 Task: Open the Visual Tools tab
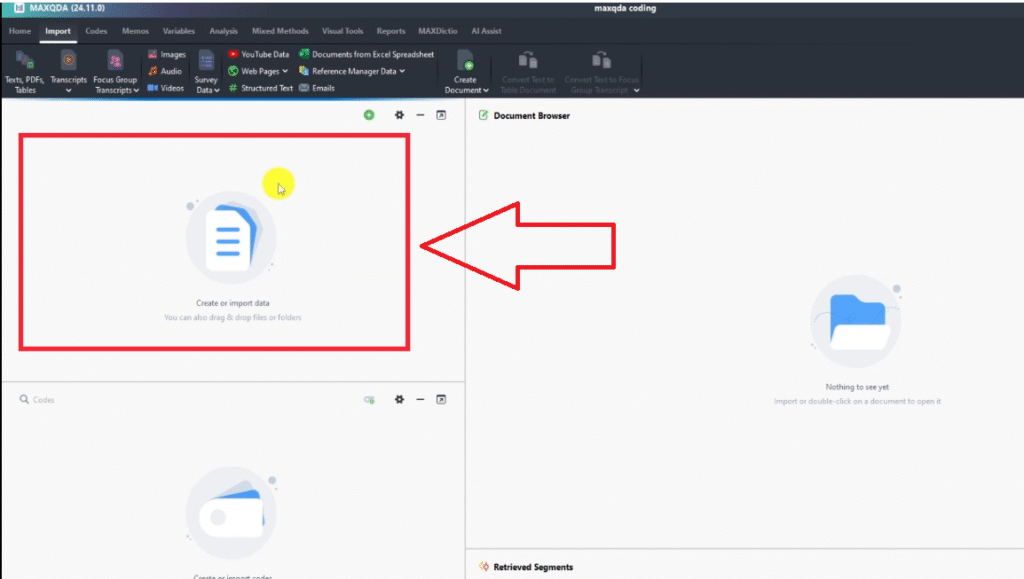click(x=342, y=31)
